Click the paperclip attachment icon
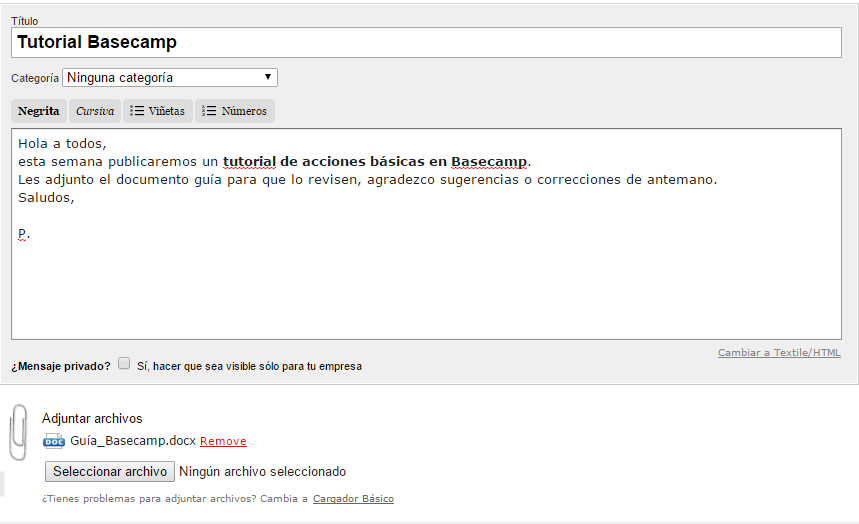 pos(18,432)
